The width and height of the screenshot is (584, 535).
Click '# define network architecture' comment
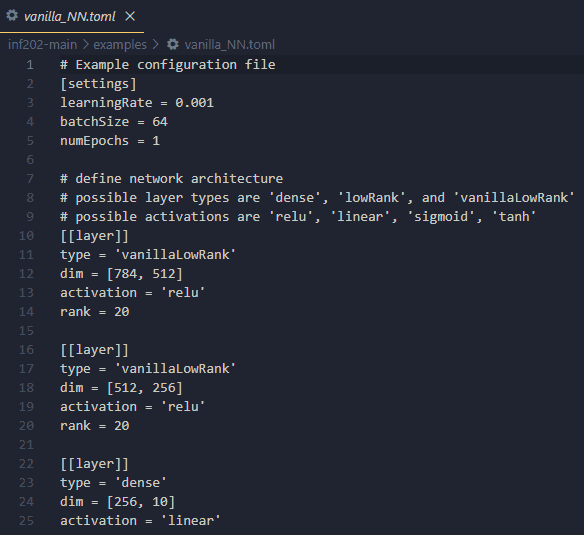tap(171, 179)
